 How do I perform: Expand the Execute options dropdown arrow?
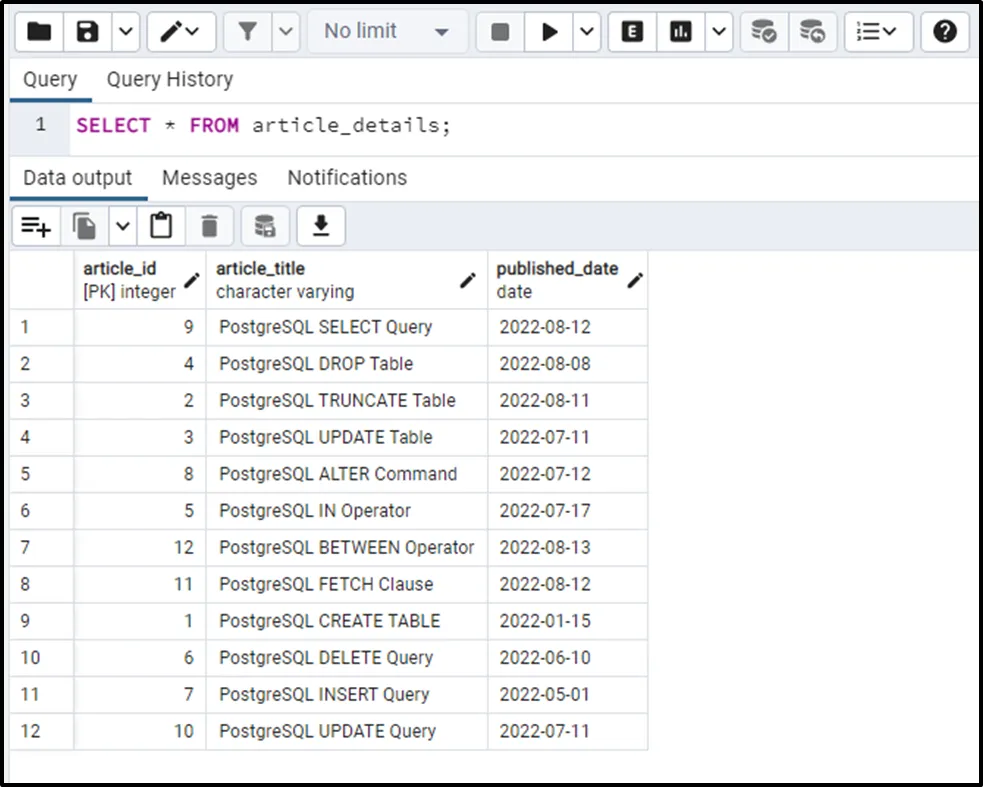[x=585, y=32]
